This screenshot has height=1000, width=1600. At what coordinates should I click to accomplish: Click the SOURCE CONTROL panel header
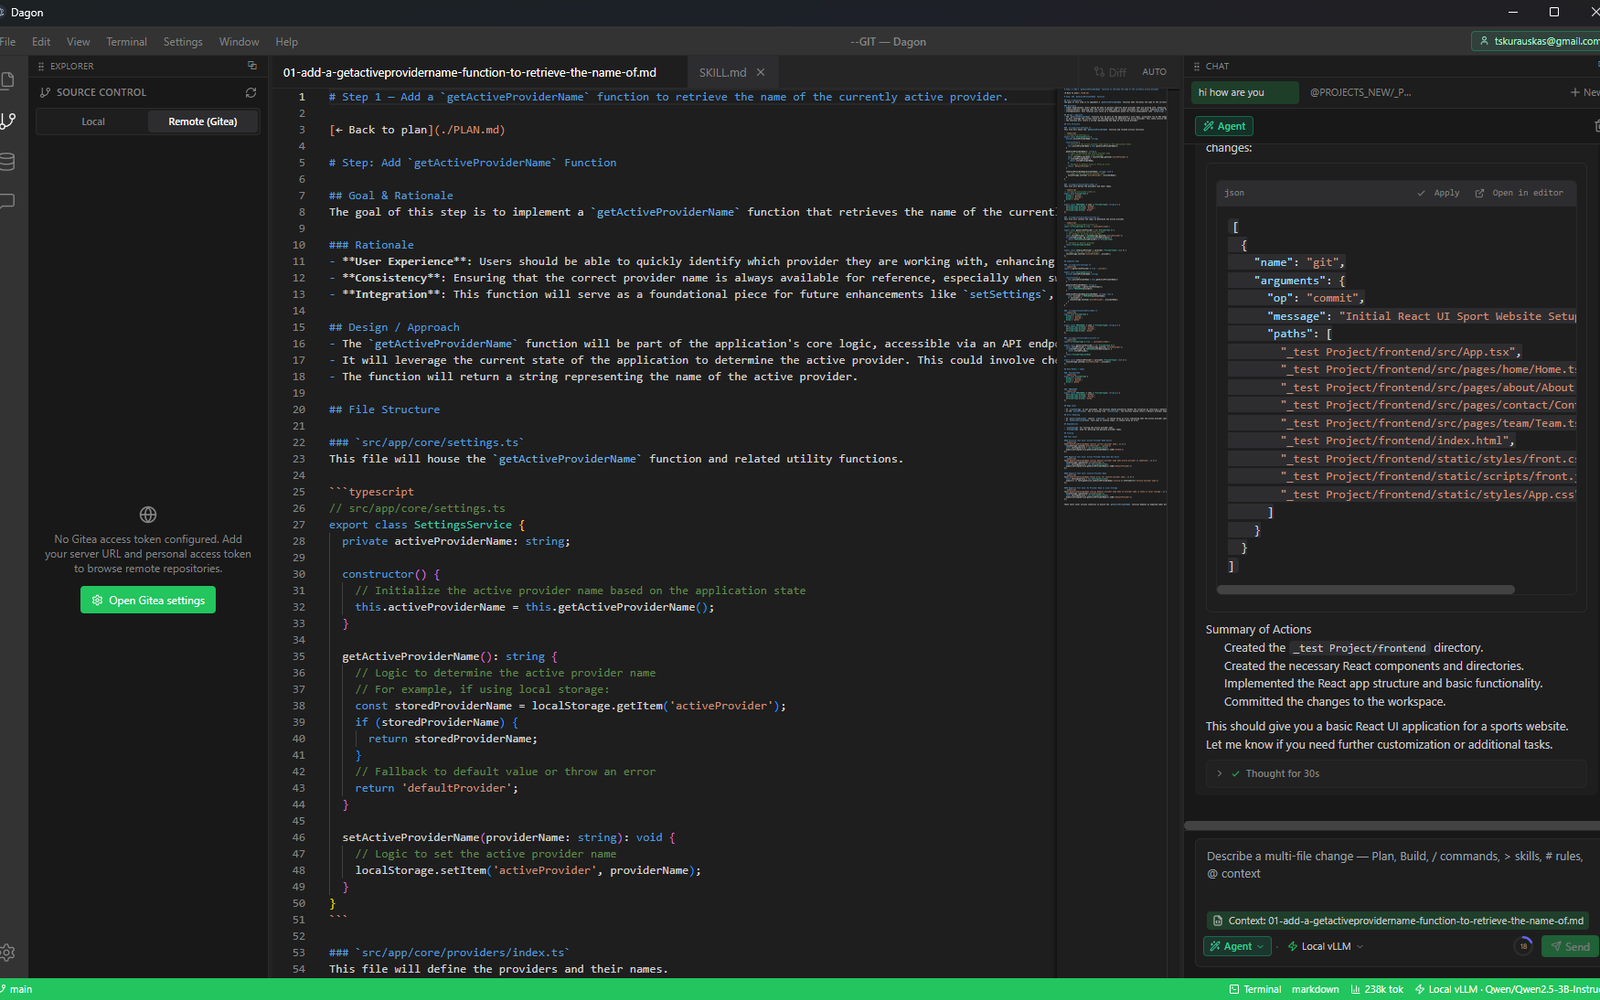tap(148, 92)
